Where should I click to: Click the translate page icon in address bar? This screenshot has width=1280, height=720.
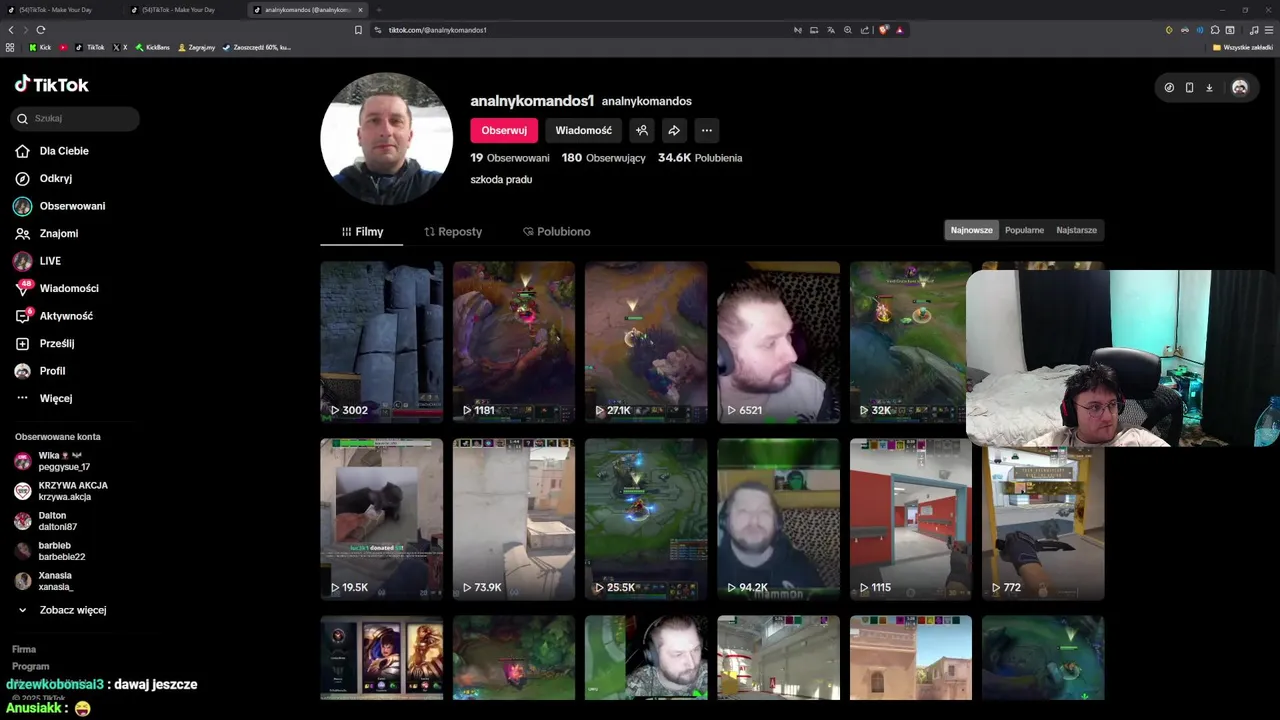(831, 30)
